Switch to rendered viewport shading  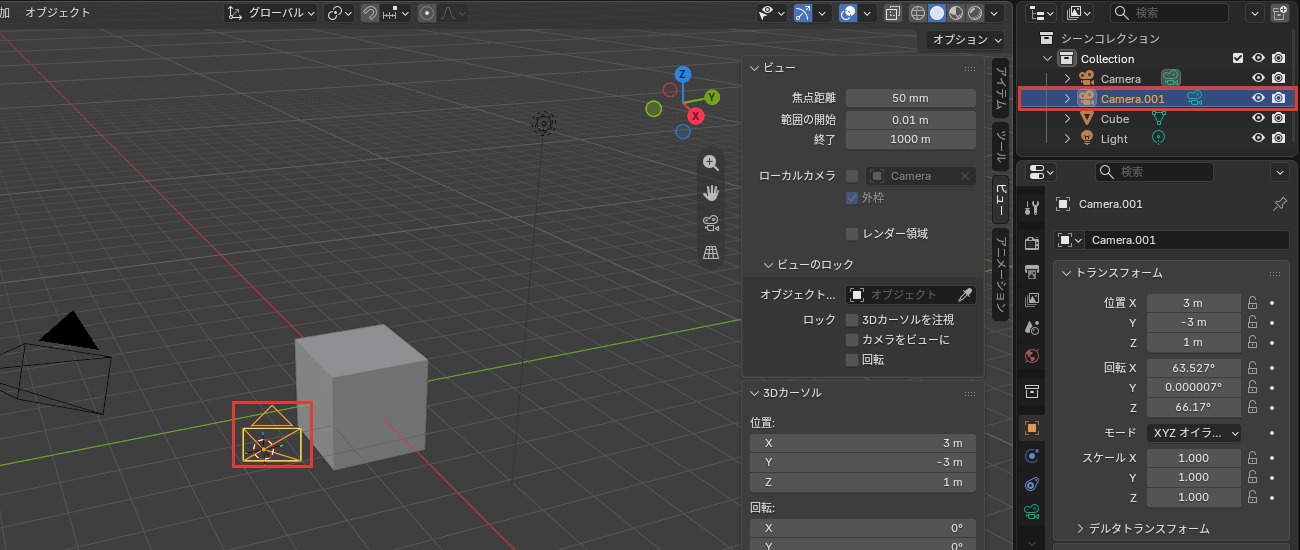(975, 13)
